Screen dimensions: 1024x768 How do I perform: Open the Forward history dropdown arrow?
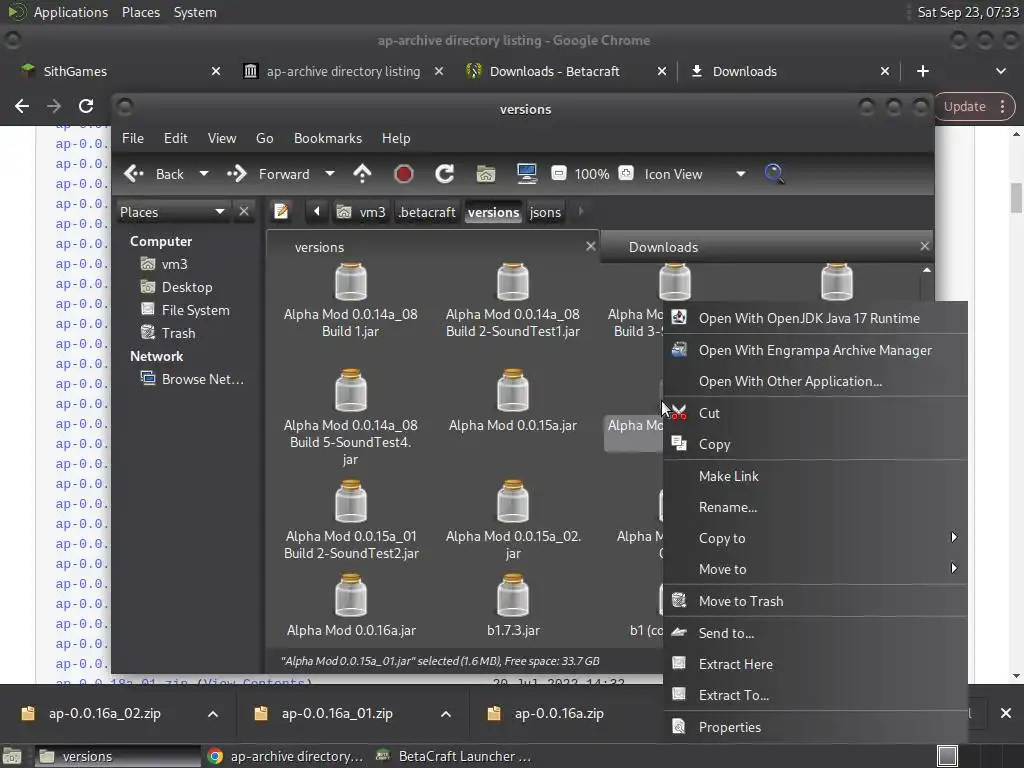pos(330,174)
